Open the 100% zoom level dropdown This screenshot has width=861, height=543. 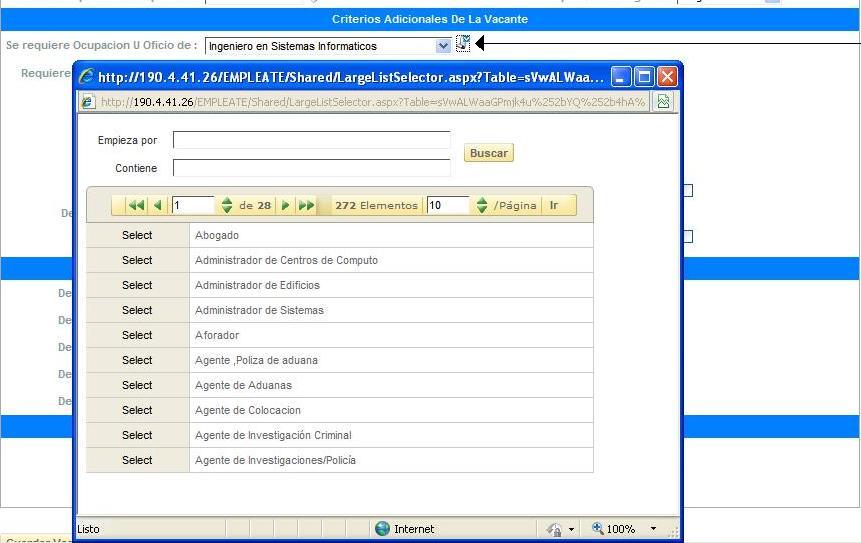(653, 529)
